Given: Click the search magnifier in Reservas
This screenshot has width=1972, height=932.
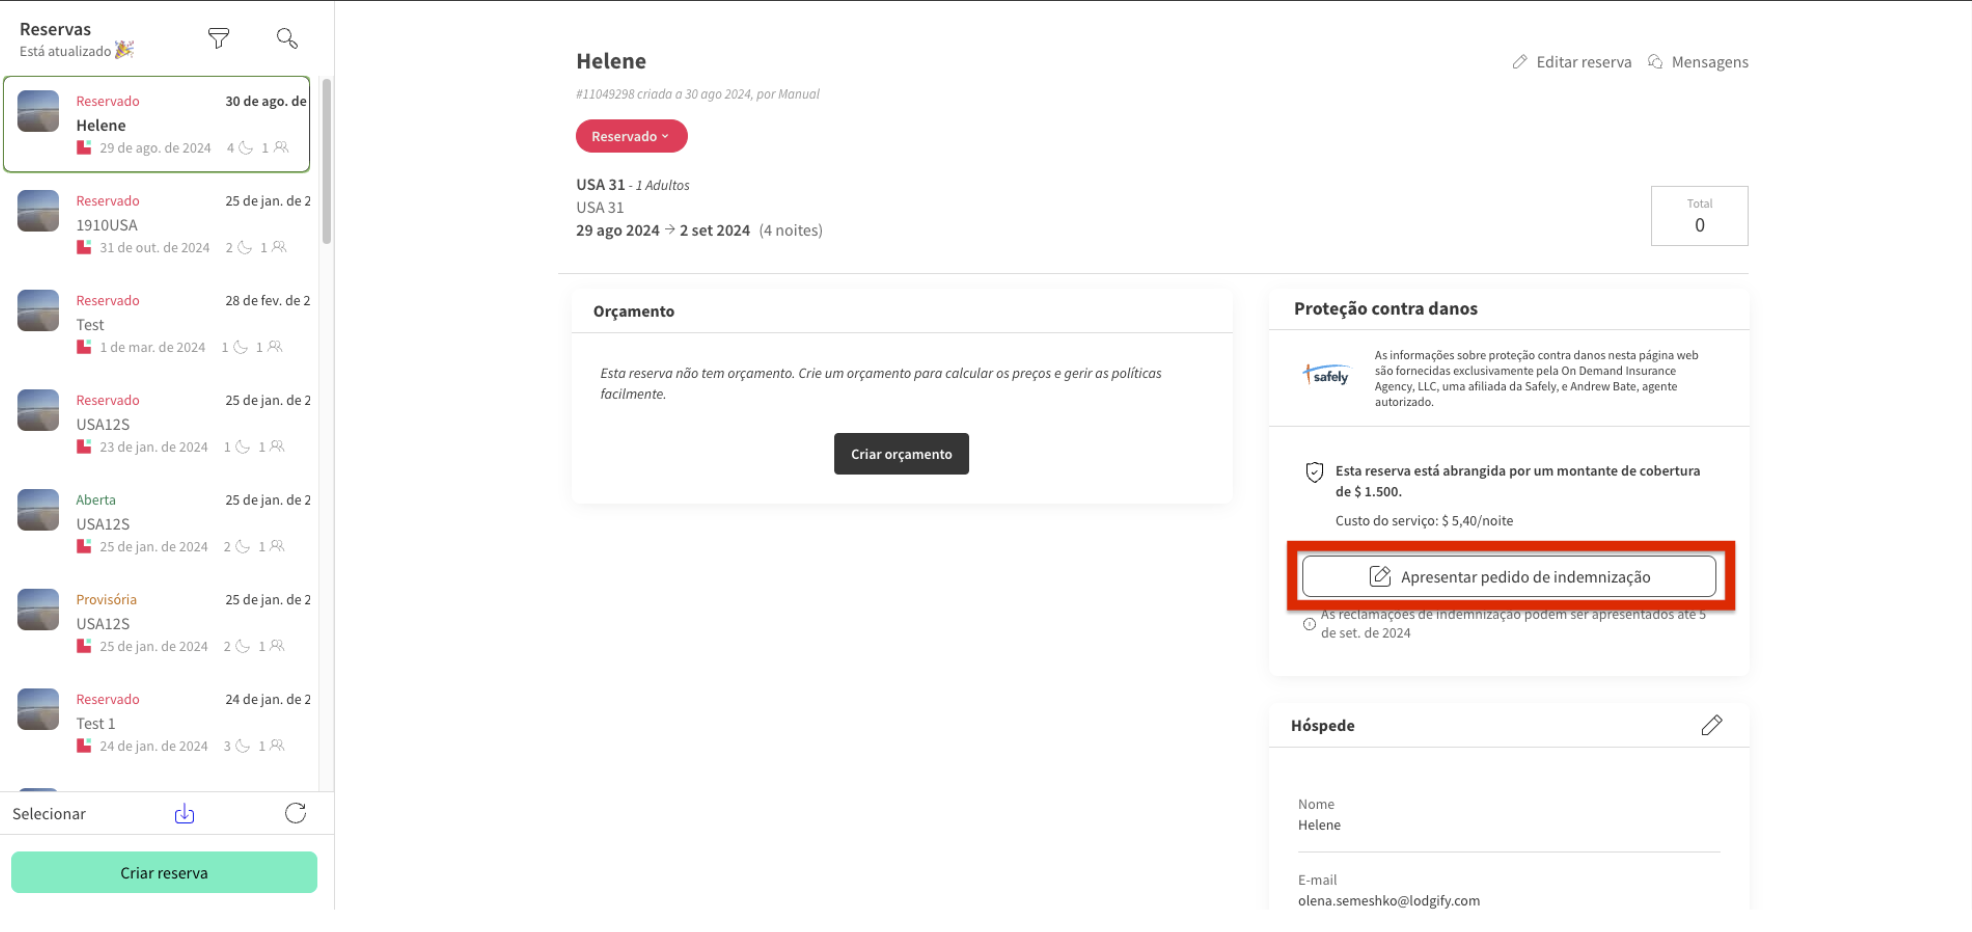Looking at the screenshot, I should tap(287, 39).
